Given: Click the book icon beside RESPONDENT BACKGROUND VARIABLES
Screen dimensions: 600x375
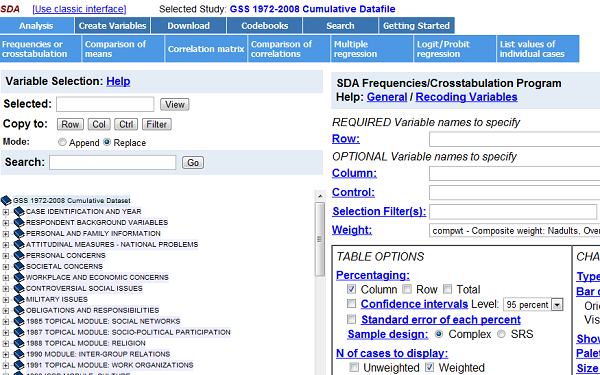Looking at the screenshot, I should pos(19,223).
